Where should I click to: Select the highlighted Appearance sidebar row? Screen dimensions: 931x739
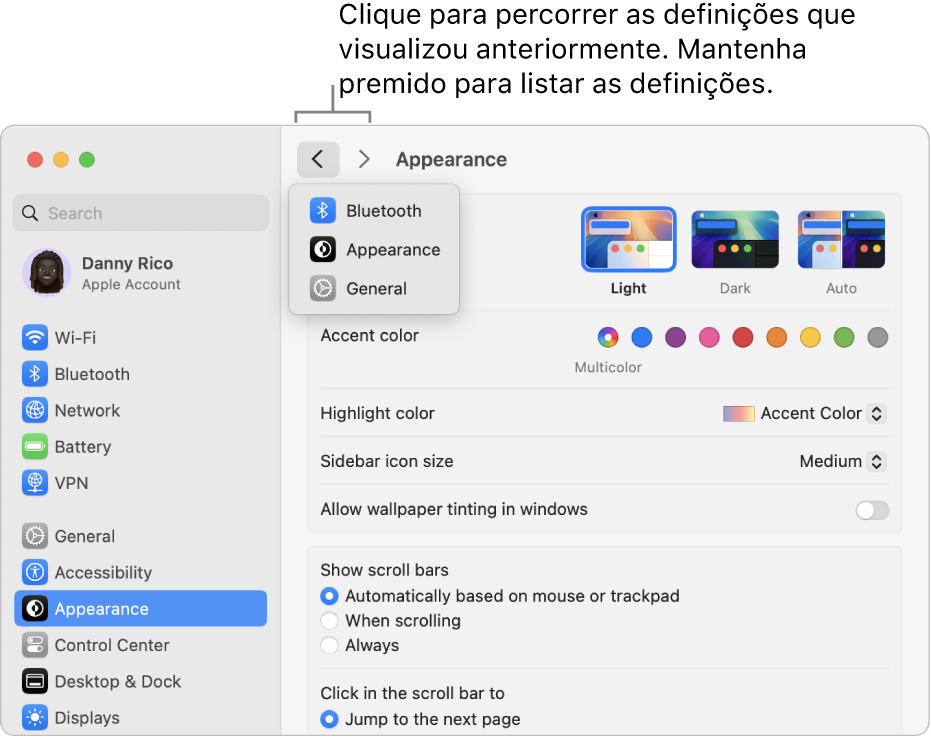click(141, 608)
